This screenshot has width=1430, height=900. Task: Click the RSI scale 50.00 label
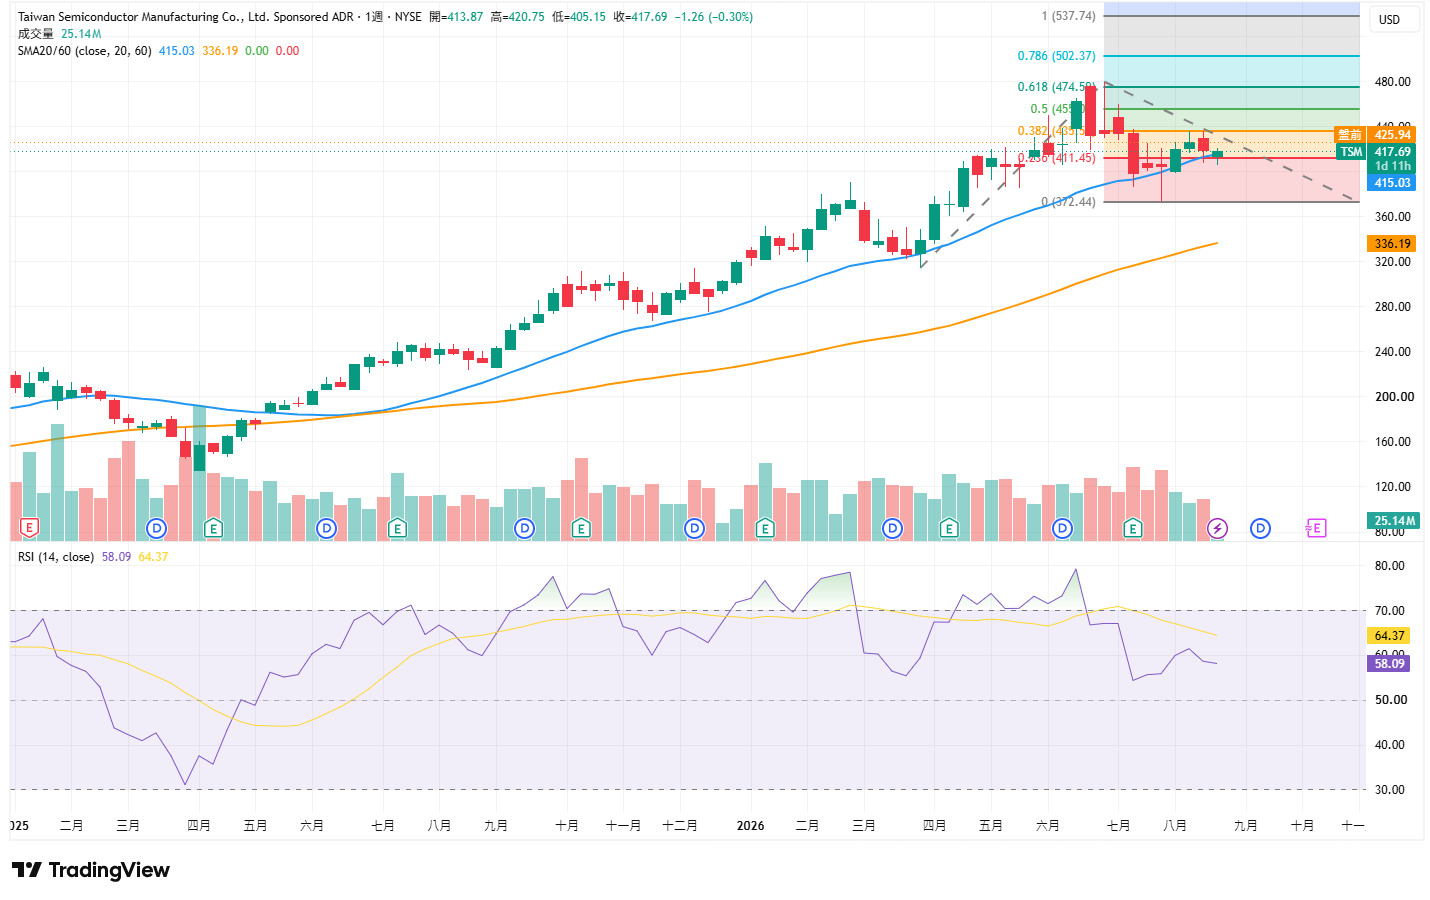click(1390, 700)
